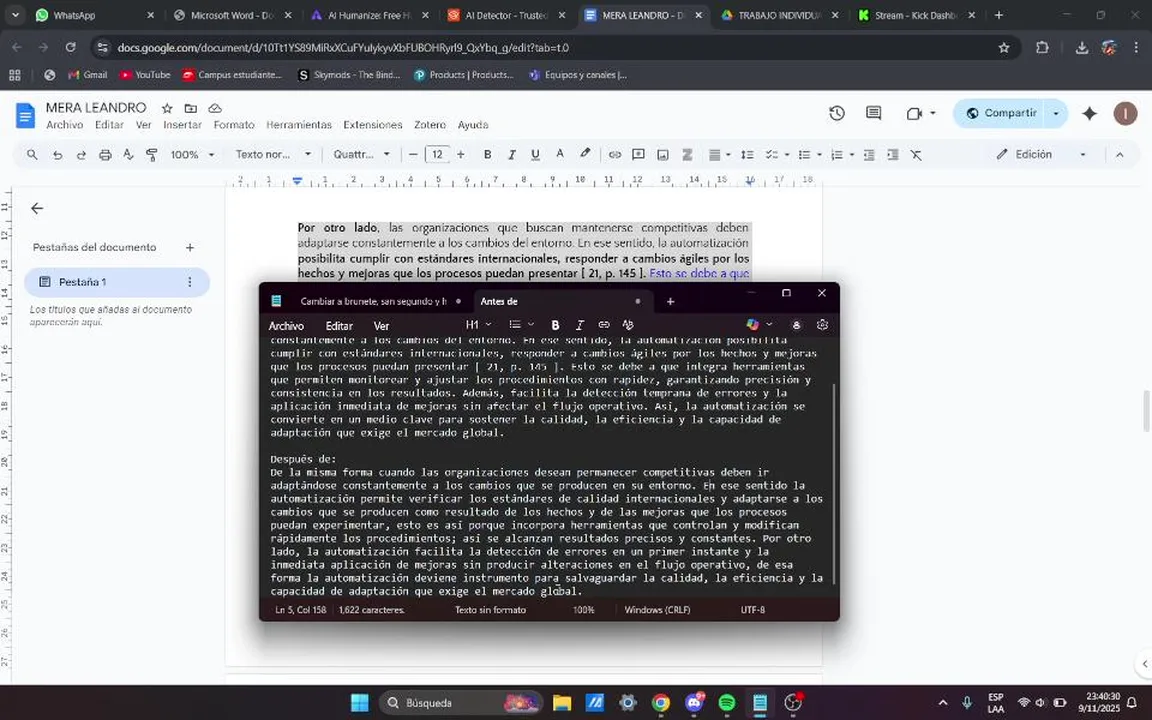The image size is (1152, 720).
Task: Click the increase indent icon
Action: 893,155
